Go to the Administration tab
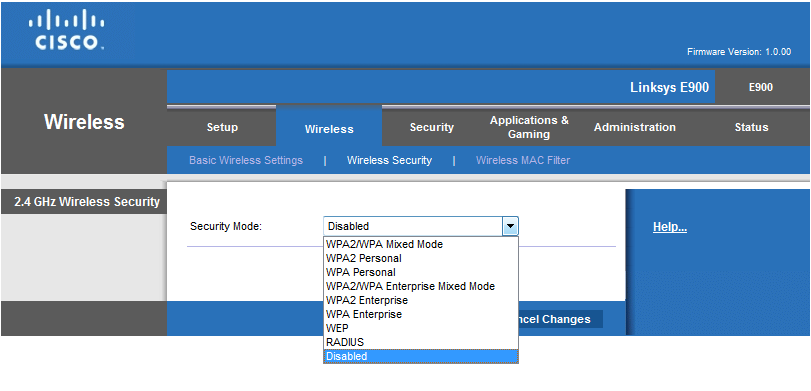This screenshot has height=391, width=811. pyautogui.click(x=635, y=127)
